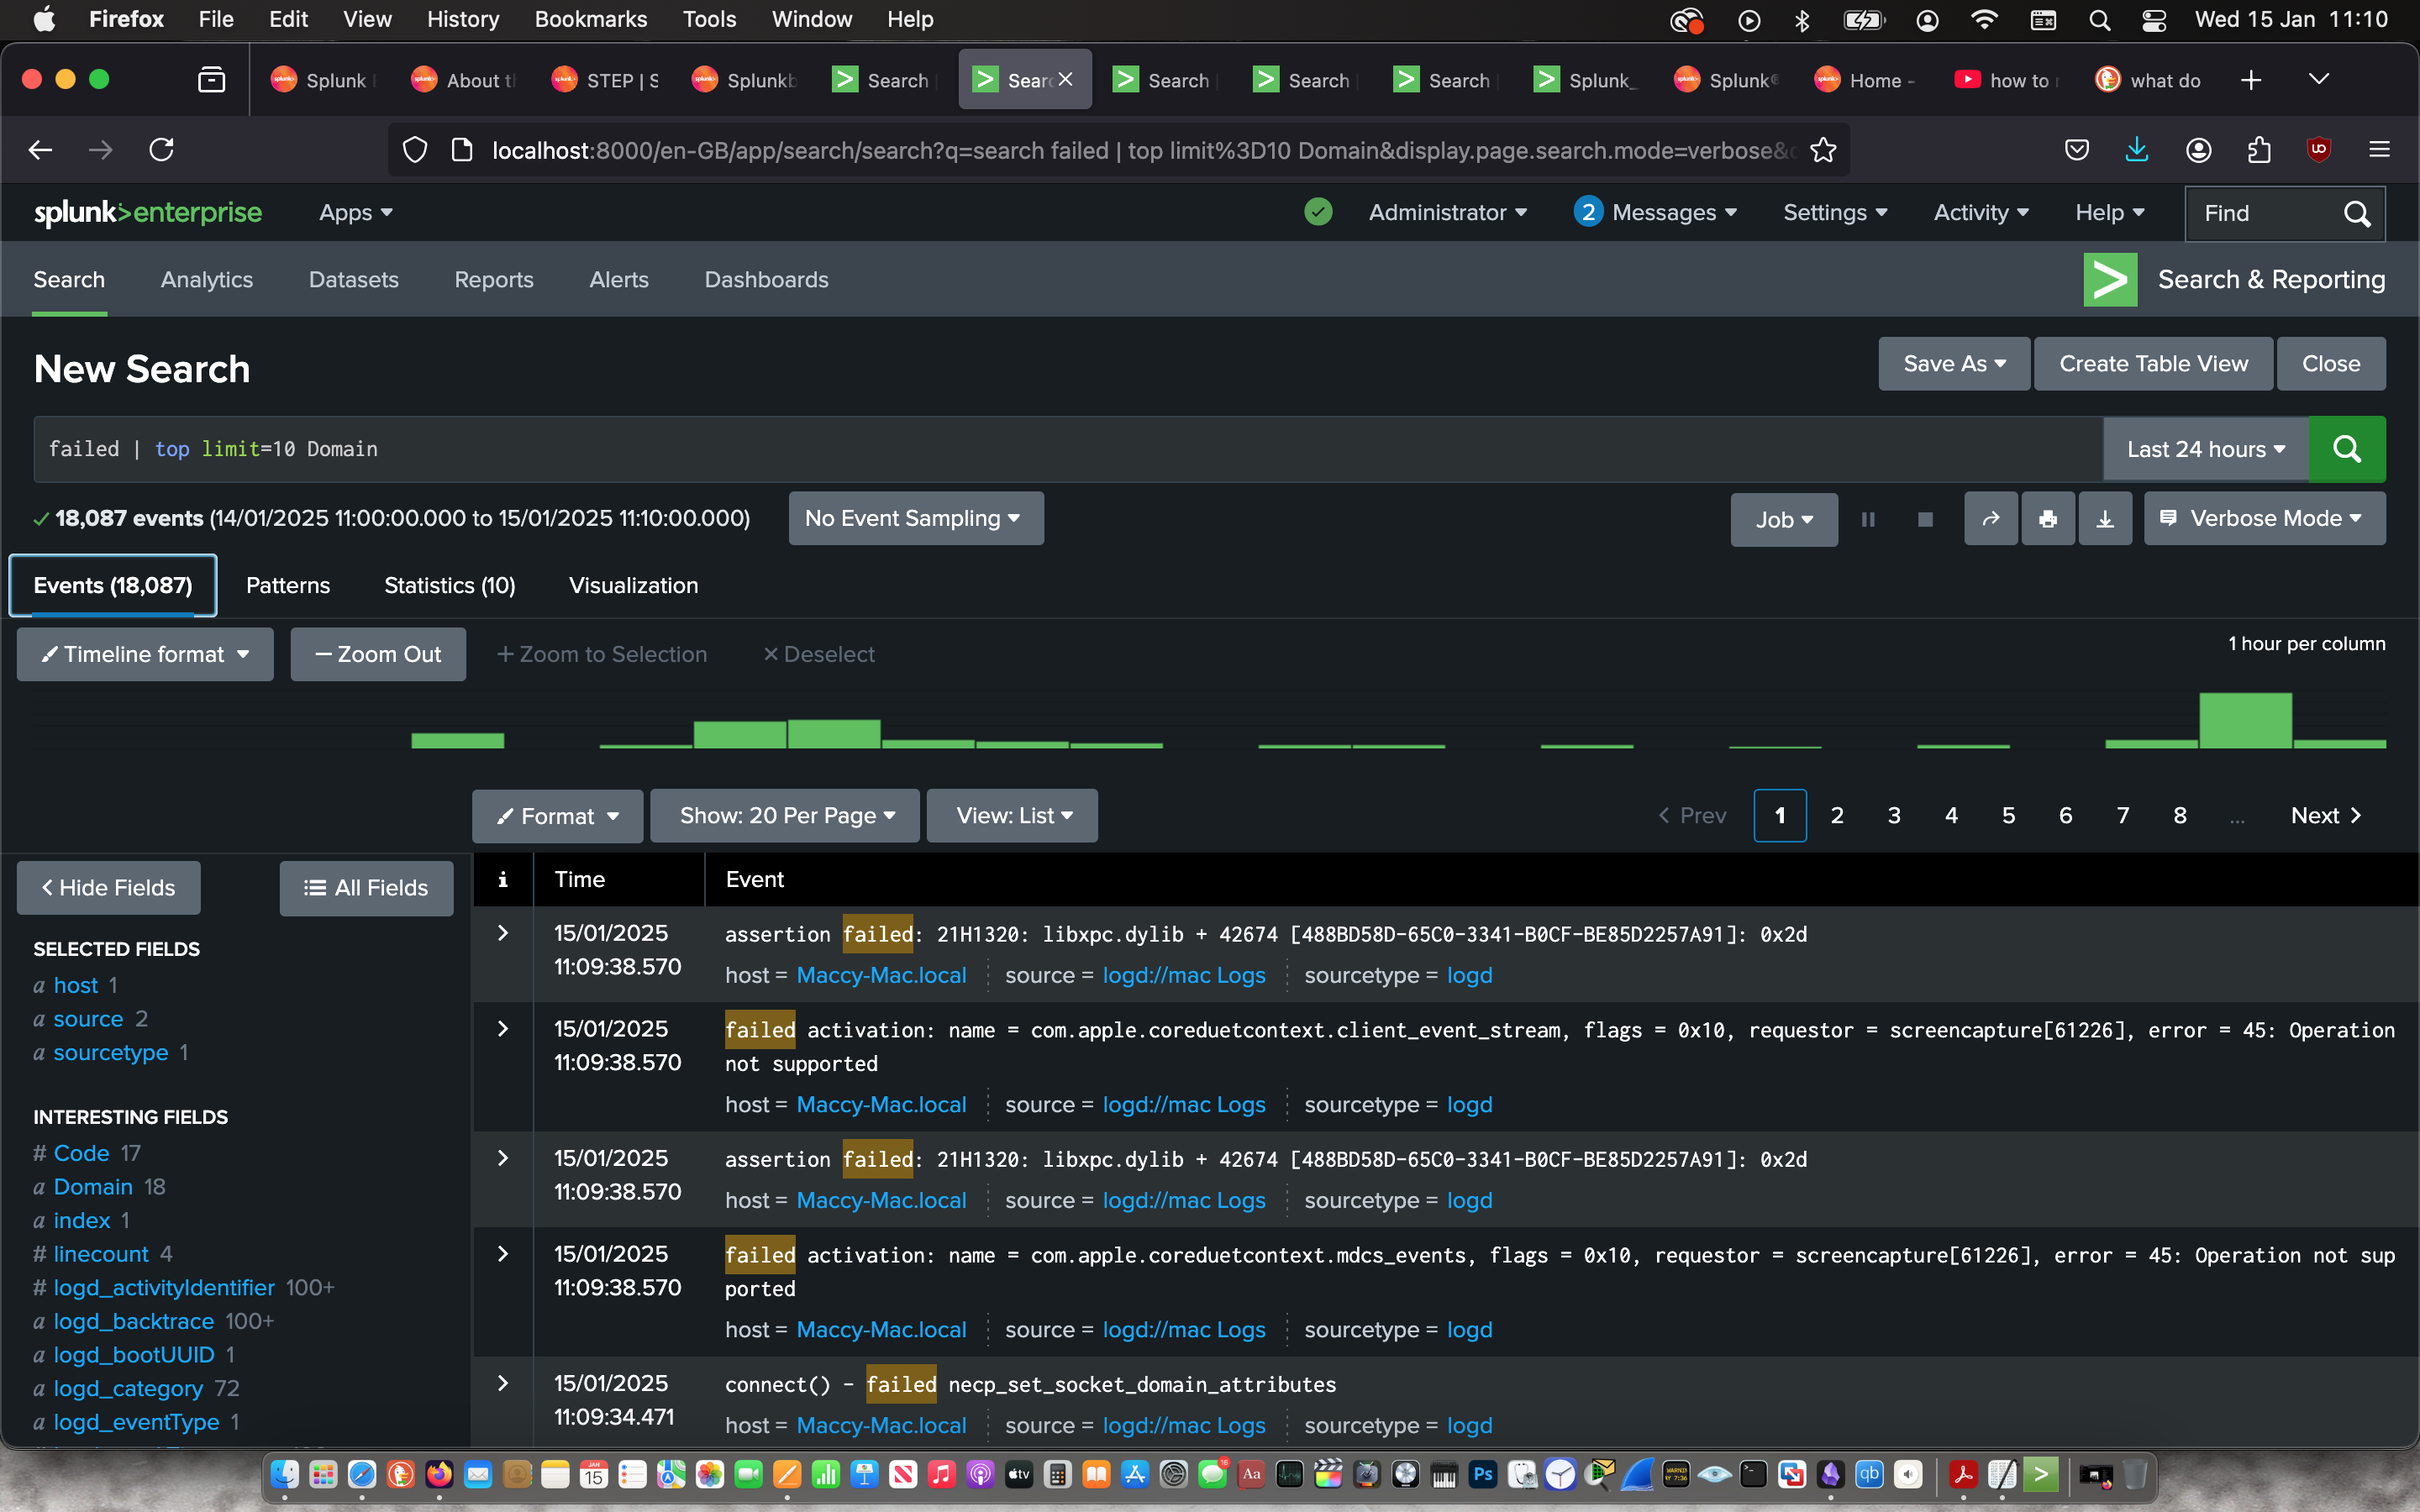Open the Last 24 hours time picker

(2205, 449)
